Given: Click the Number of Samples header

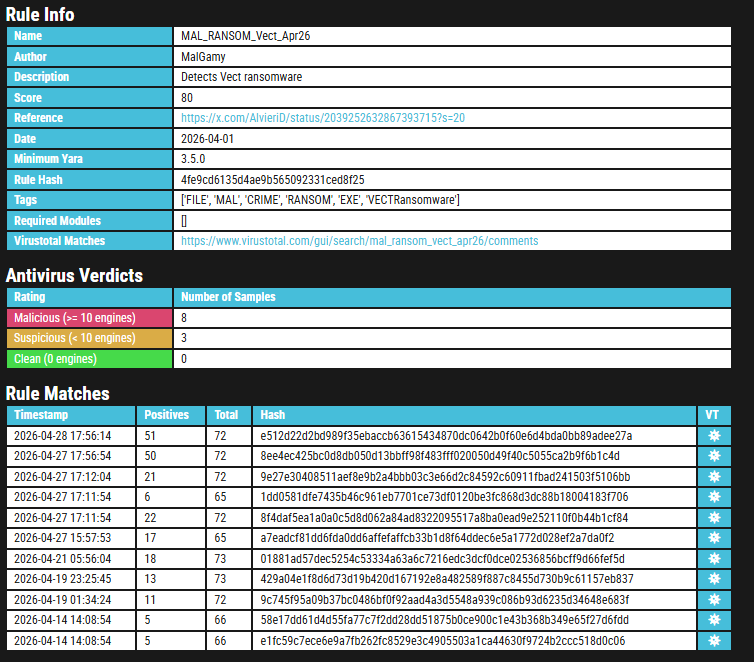Looking at the screenshot, I should [x=452, y=297].
